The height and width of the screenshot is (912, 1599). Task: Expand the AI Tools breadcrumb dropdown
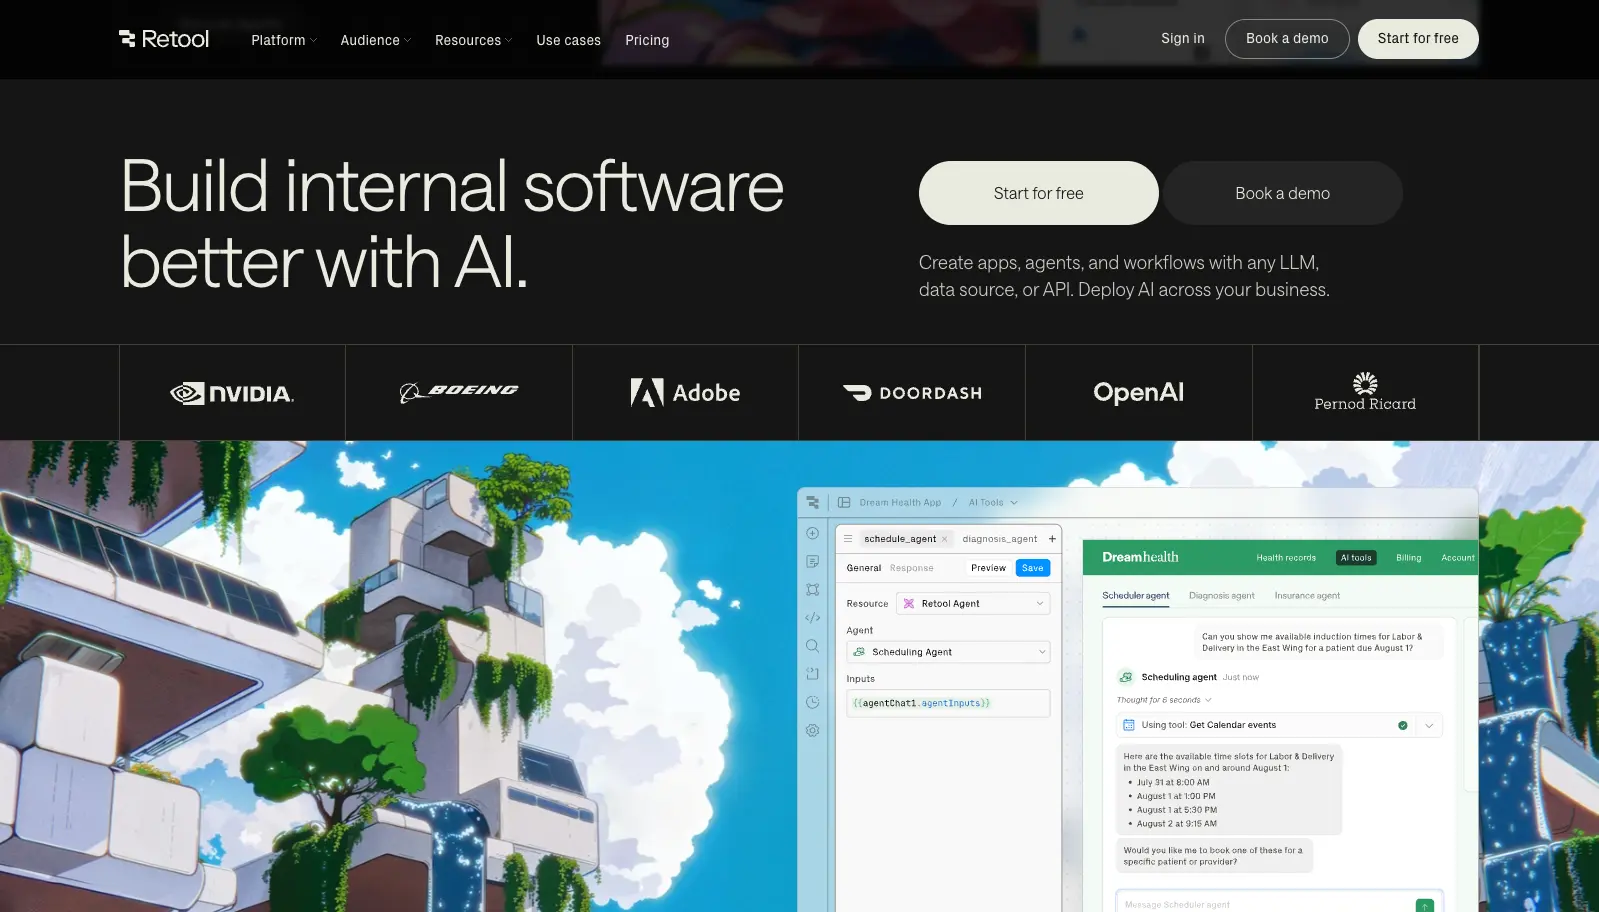993,502
